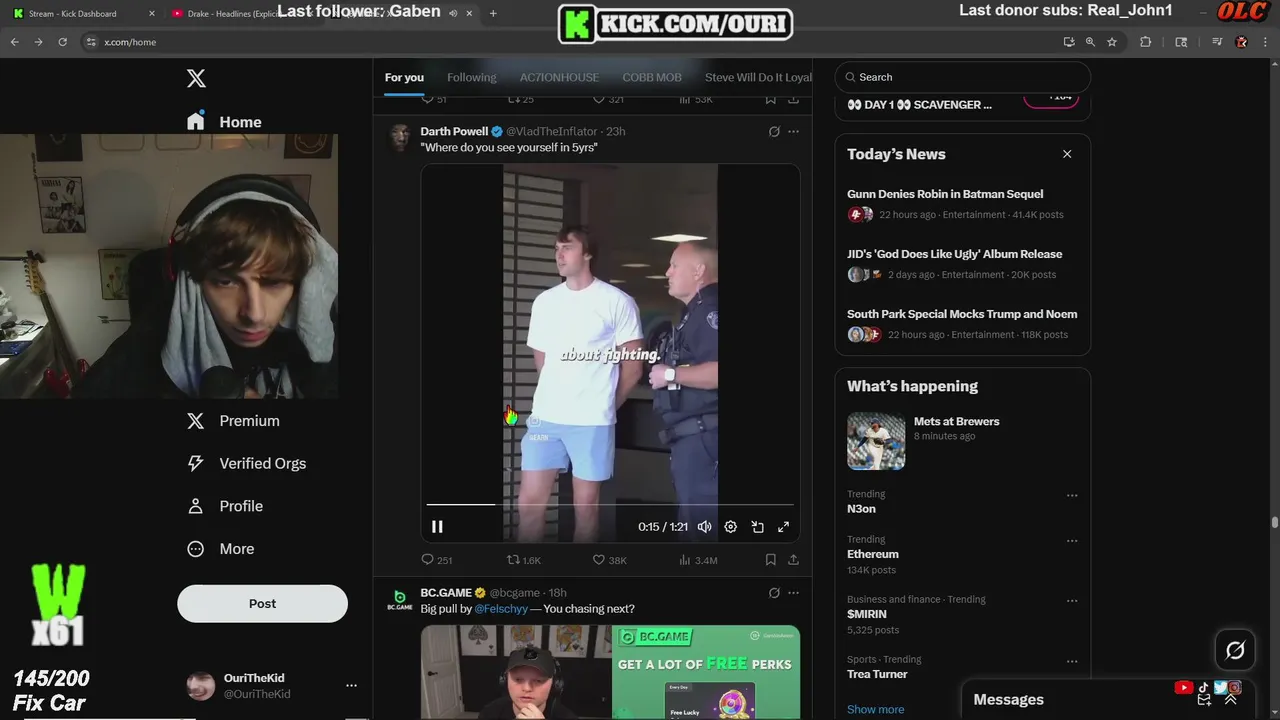The width and height of the screenshot is (1280, 720).
Task: Go back in the browser
Action: [14, 42]
